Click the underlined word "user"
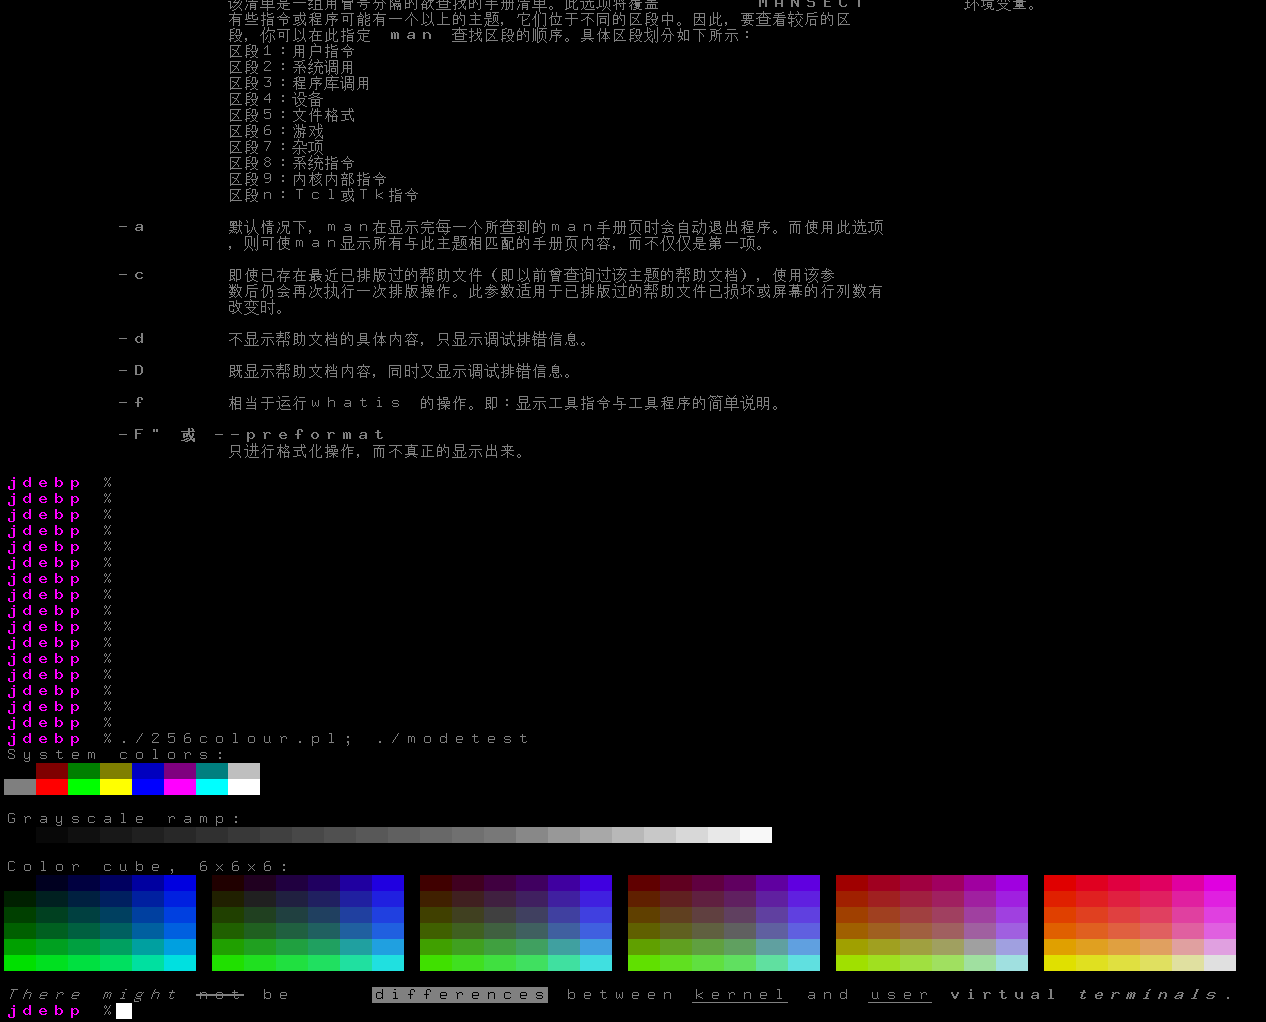This screenshot has width=1266, height=1022. click(900, 995)
